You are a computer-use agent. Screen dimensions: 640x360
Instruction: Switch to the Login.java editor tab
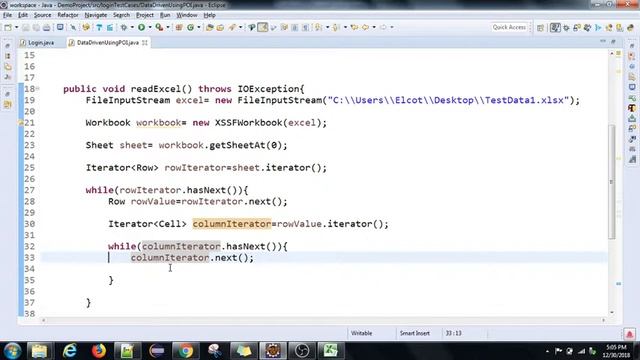[37, 42]
